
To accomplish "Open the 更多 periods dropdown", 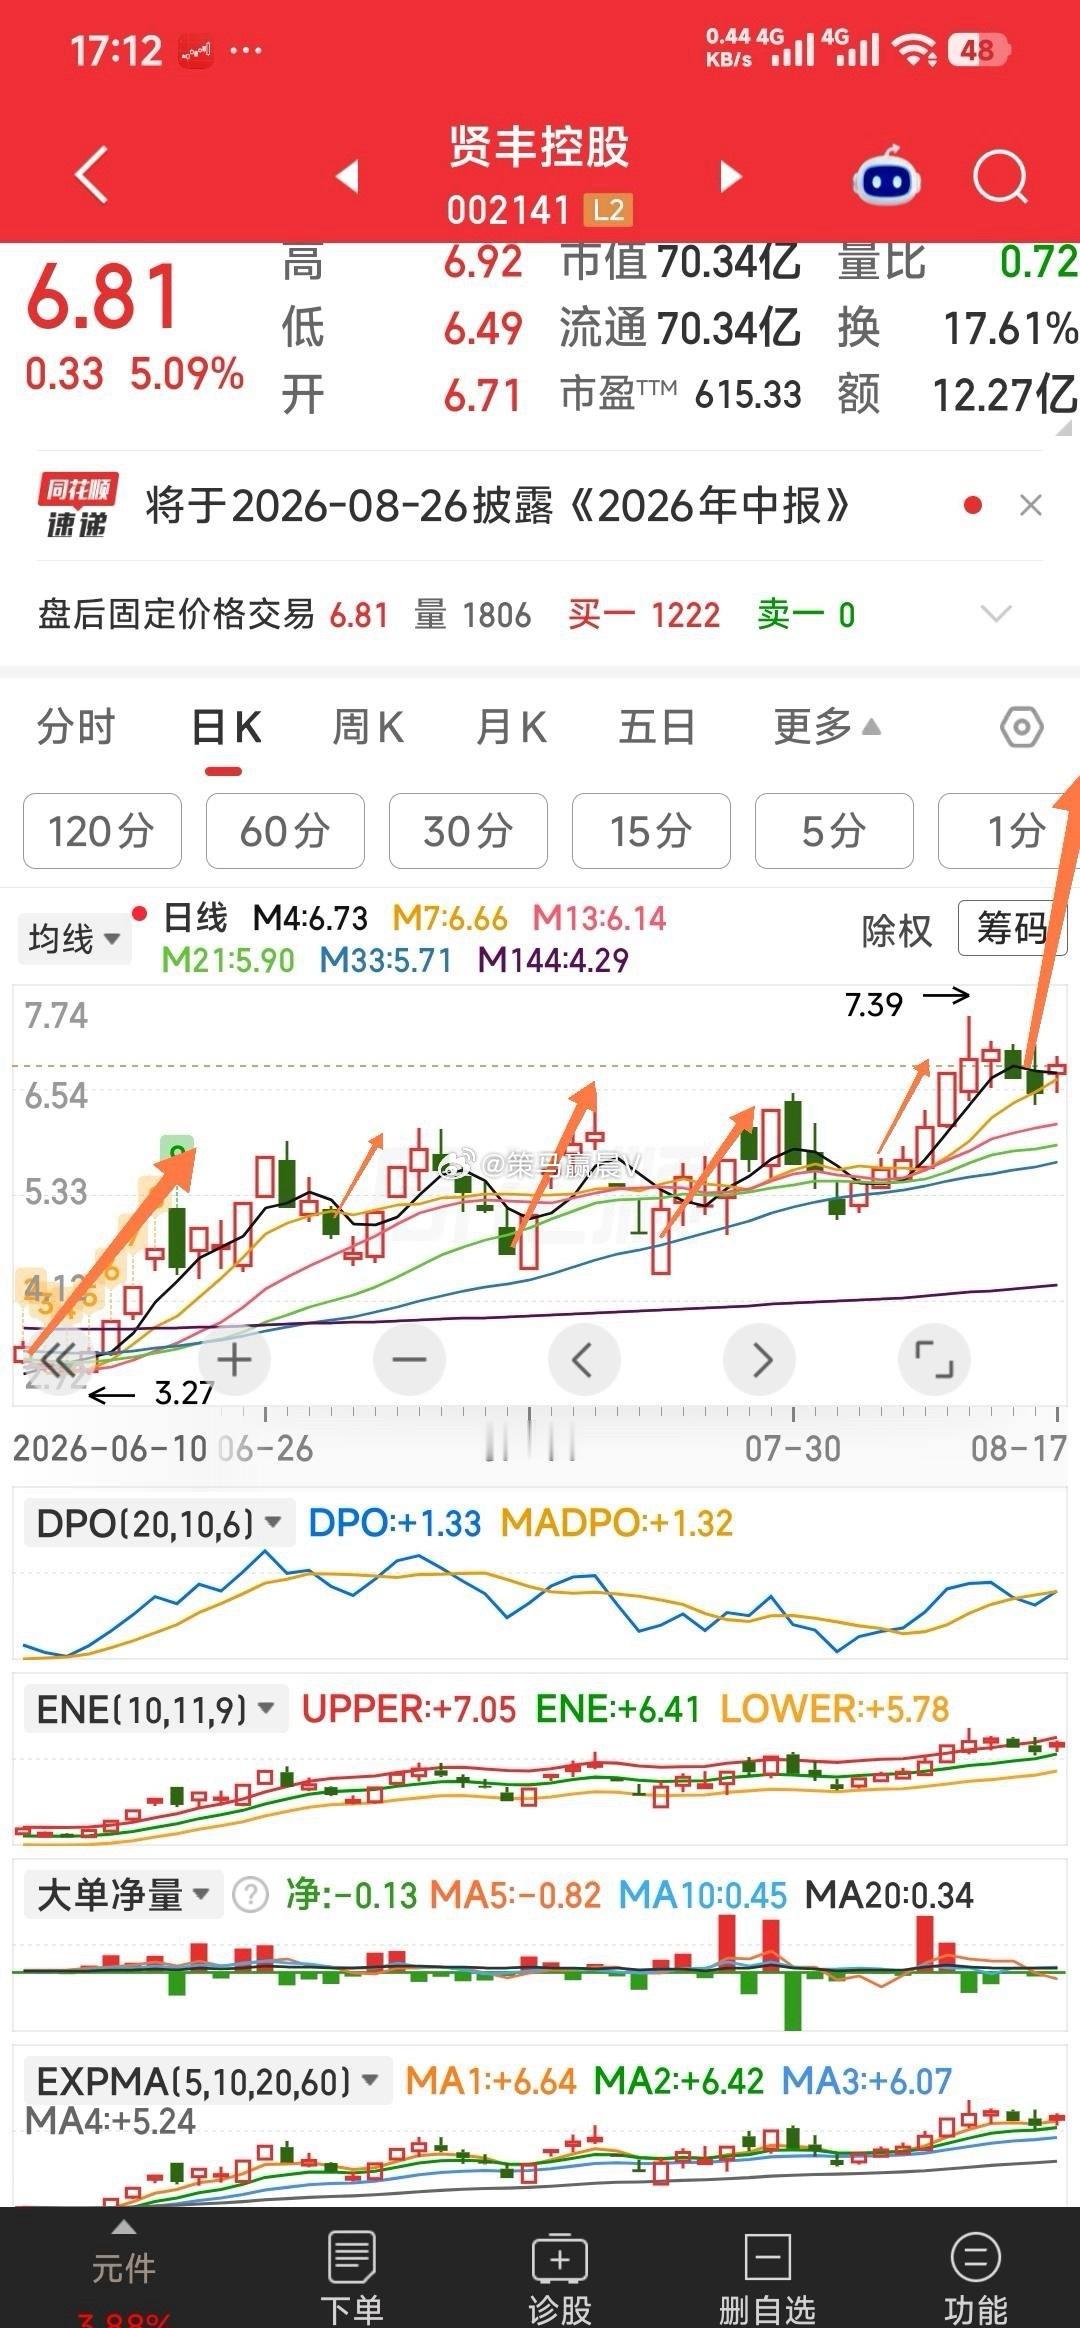I will (827, 727).
